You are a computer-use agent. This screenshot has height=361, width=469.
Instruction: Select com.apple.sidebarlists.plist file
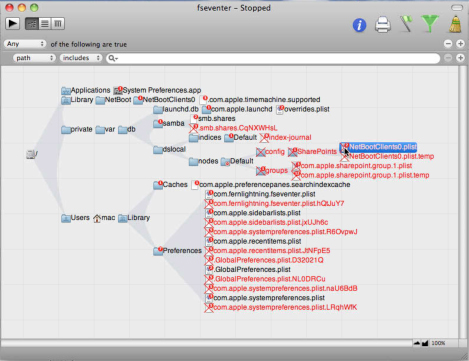(x=253, y=213)
